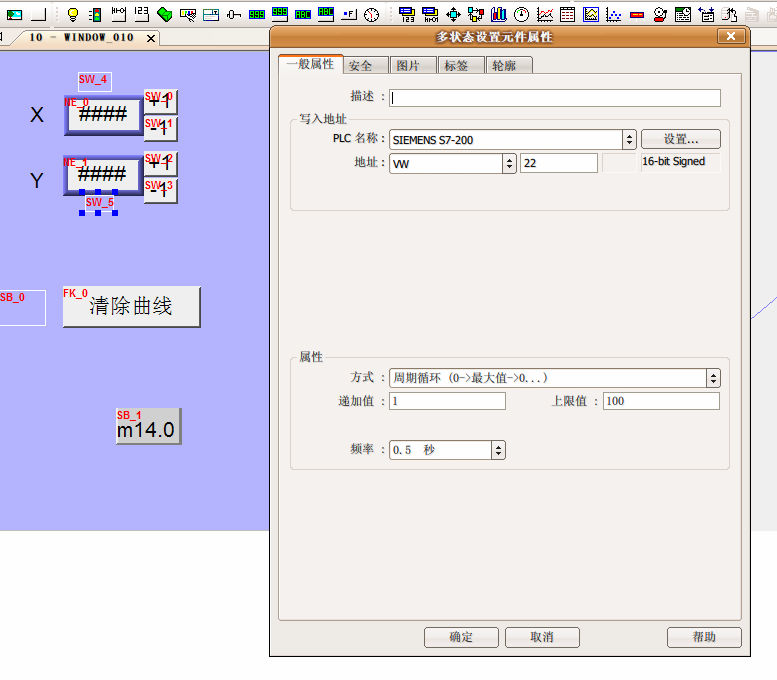Open the 方式 mode dropdown
The image size is (777, 680).
(713, 378)
